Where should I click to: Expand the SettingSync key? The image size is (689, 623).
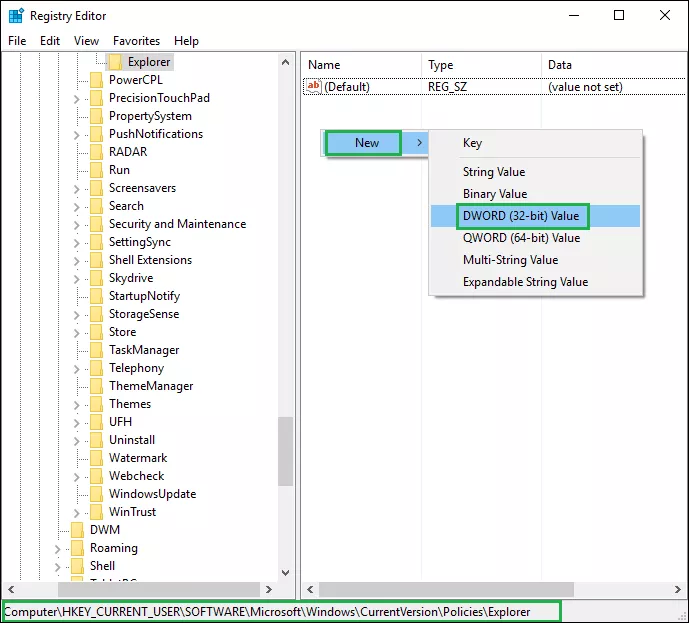click(76, 243)
